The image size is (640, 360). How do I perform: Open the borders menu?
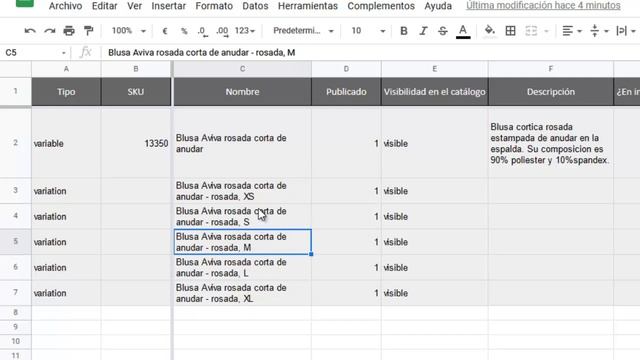point(510,31)
